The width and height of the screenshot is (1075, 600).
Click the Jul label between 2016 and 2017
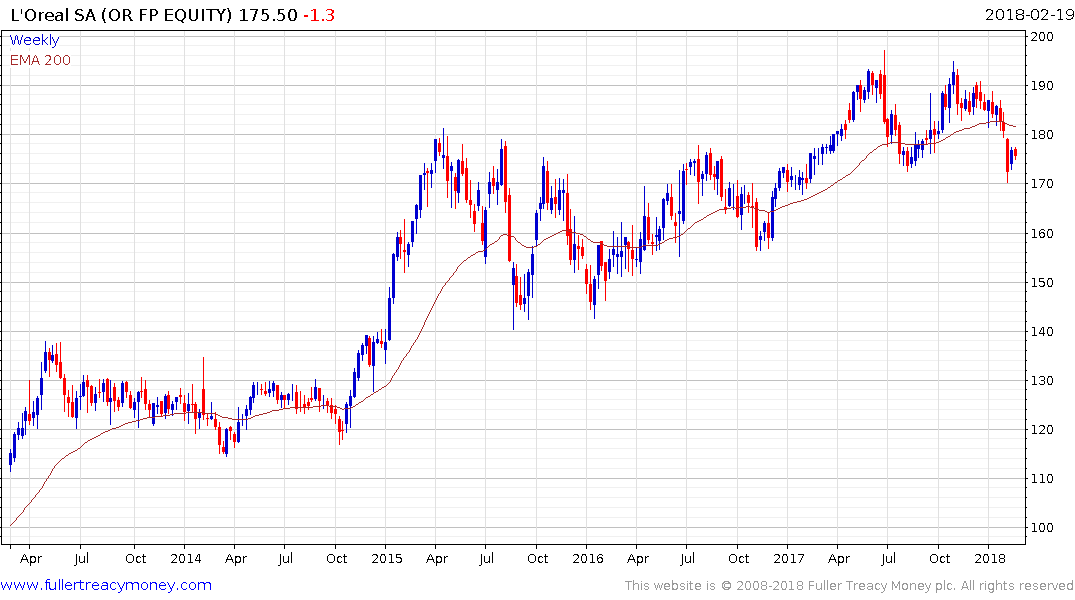pos(687,558)
